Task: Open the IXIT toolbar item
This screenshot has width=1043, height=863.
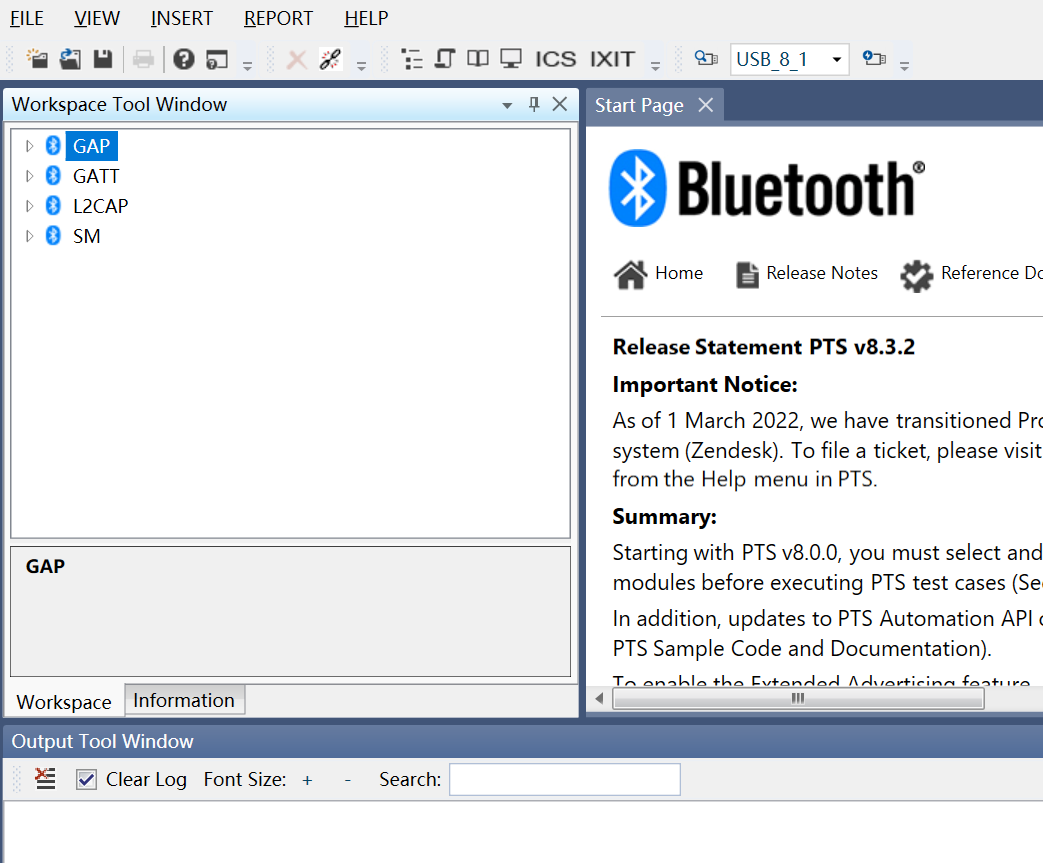Action: [612, 59]
